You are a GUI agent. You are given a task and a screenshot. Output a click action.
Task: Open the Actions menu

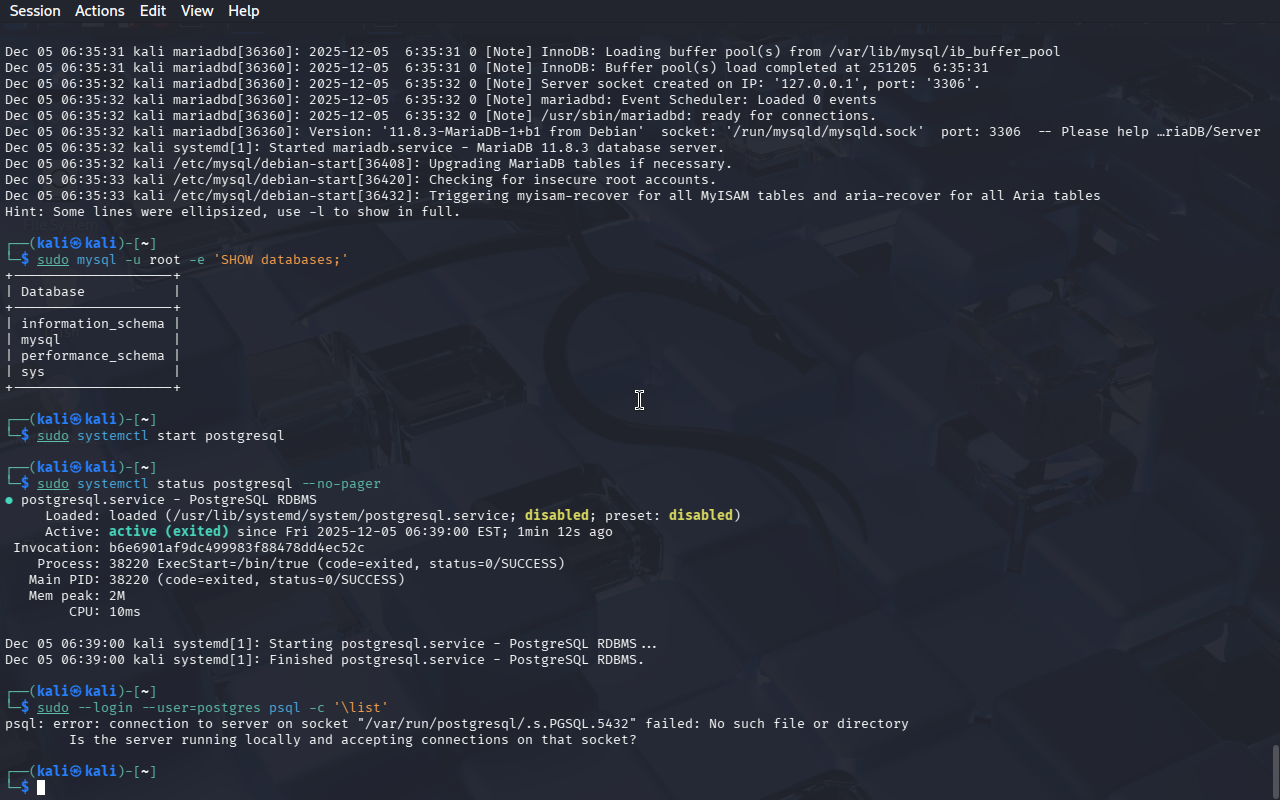click(100, 11)
